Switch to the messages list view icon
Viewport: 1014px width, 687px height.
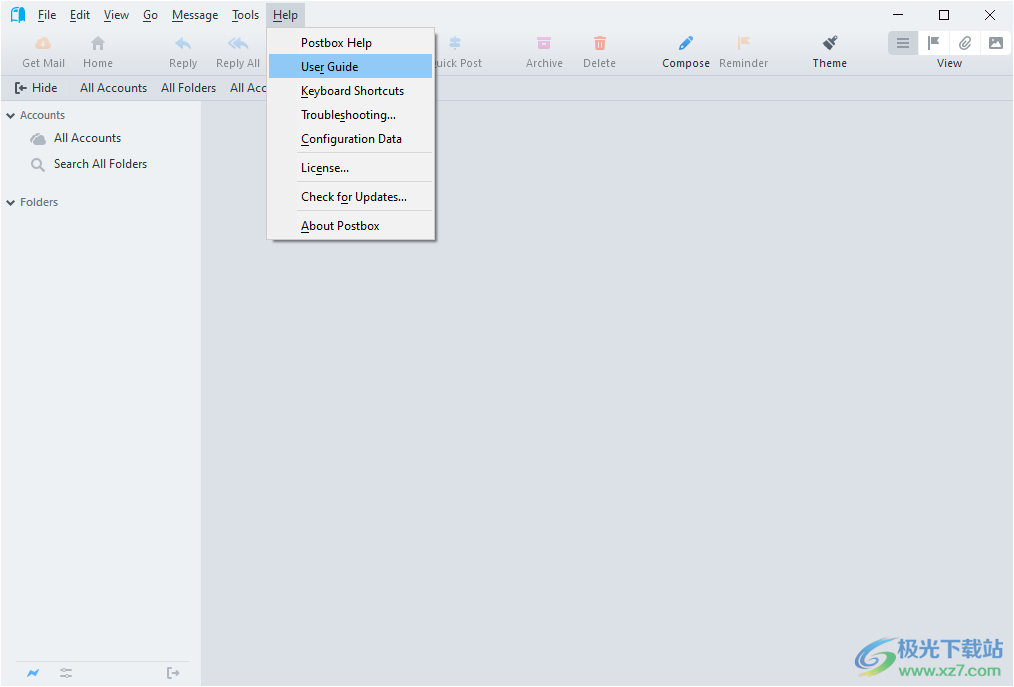tap(903, 43)
